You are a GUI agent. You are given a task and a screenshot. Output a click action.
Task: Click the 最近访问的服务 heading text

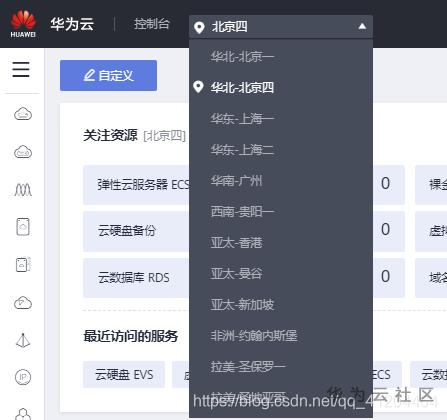(x=131, y=336)
